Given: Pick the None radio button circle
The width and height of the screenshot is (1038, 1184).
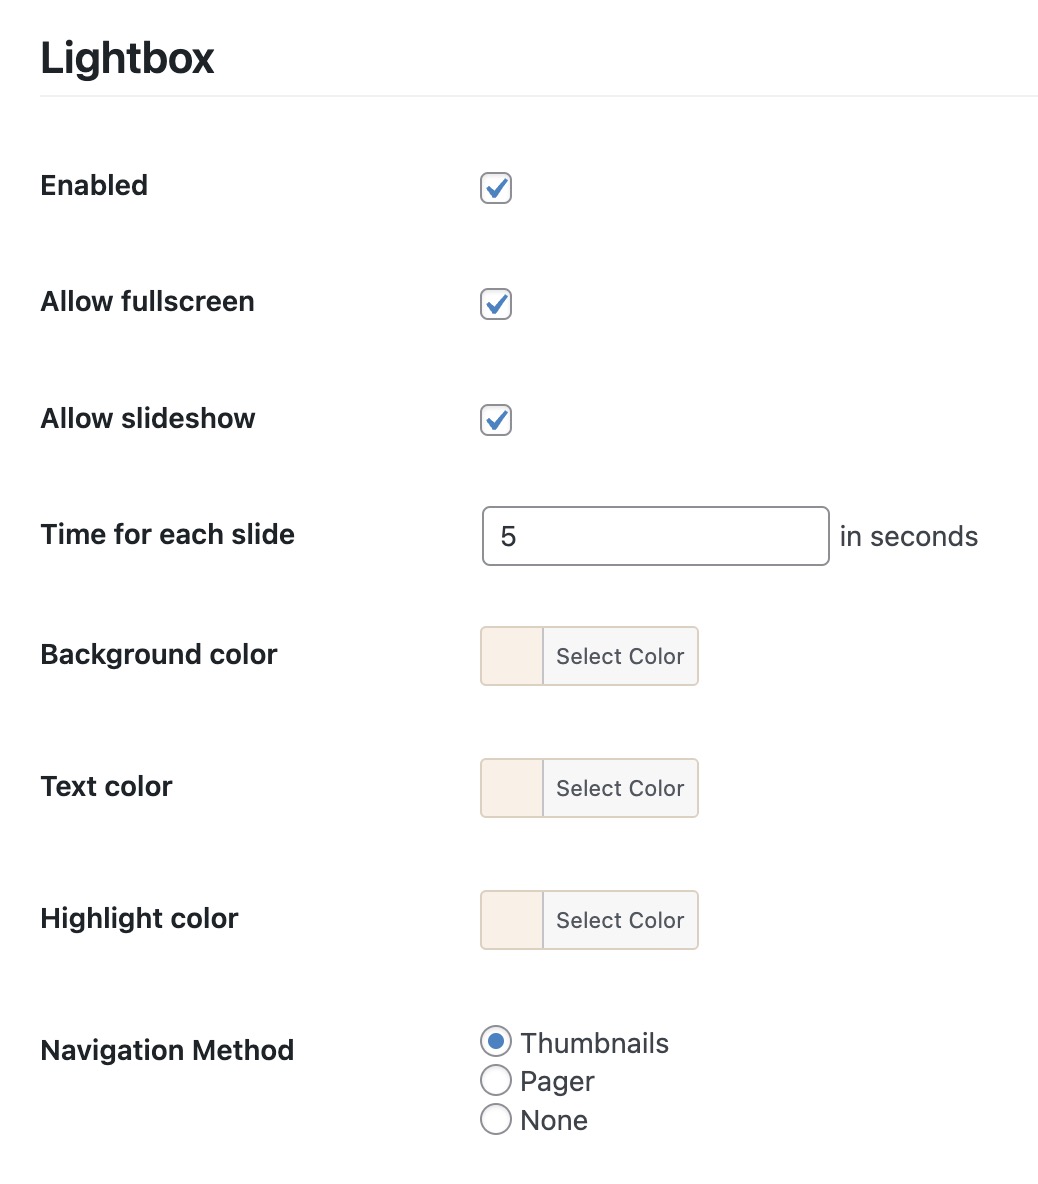Looking at the screenshot, I should 496,1119.
